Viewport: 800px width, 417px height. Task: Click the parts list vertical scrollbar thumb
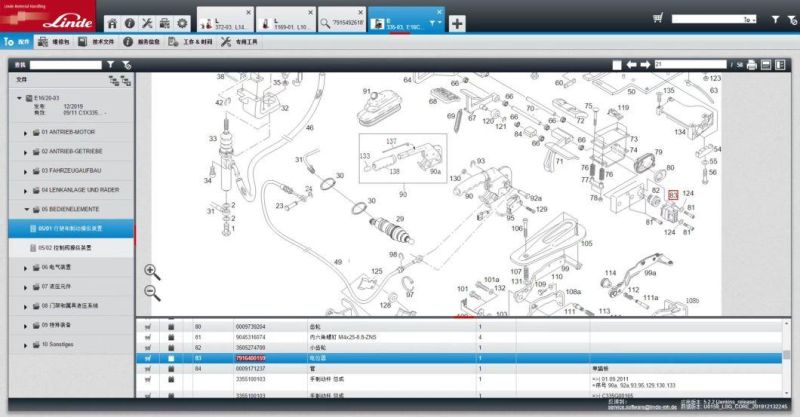pyautogui.click(x=786, y=354)
